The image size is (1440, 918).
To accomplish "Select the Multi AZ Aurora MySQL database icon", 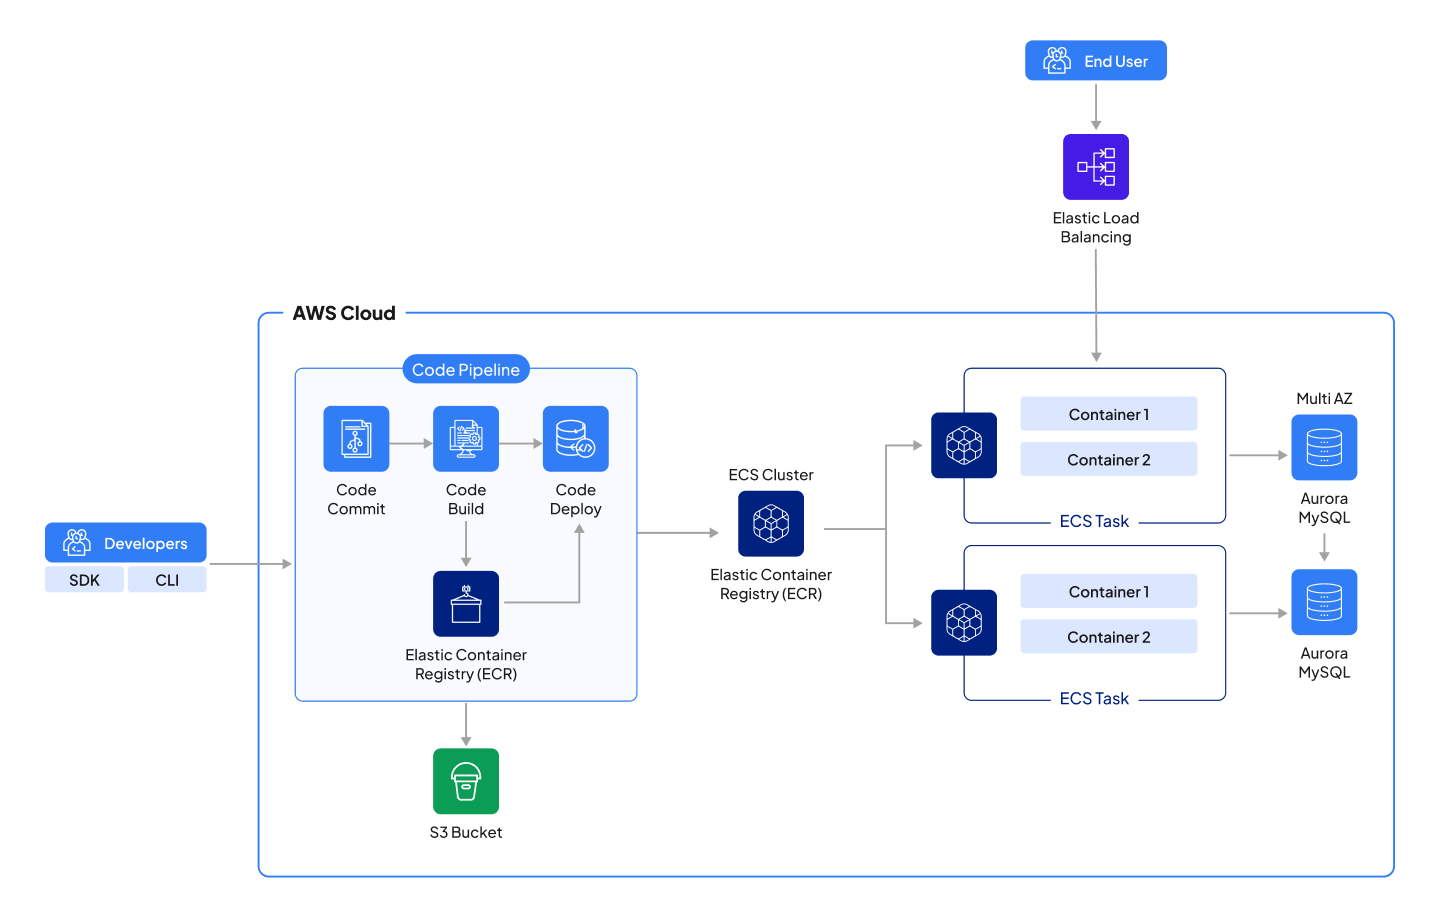I will pyautogui.click(x=1324, y=447).
